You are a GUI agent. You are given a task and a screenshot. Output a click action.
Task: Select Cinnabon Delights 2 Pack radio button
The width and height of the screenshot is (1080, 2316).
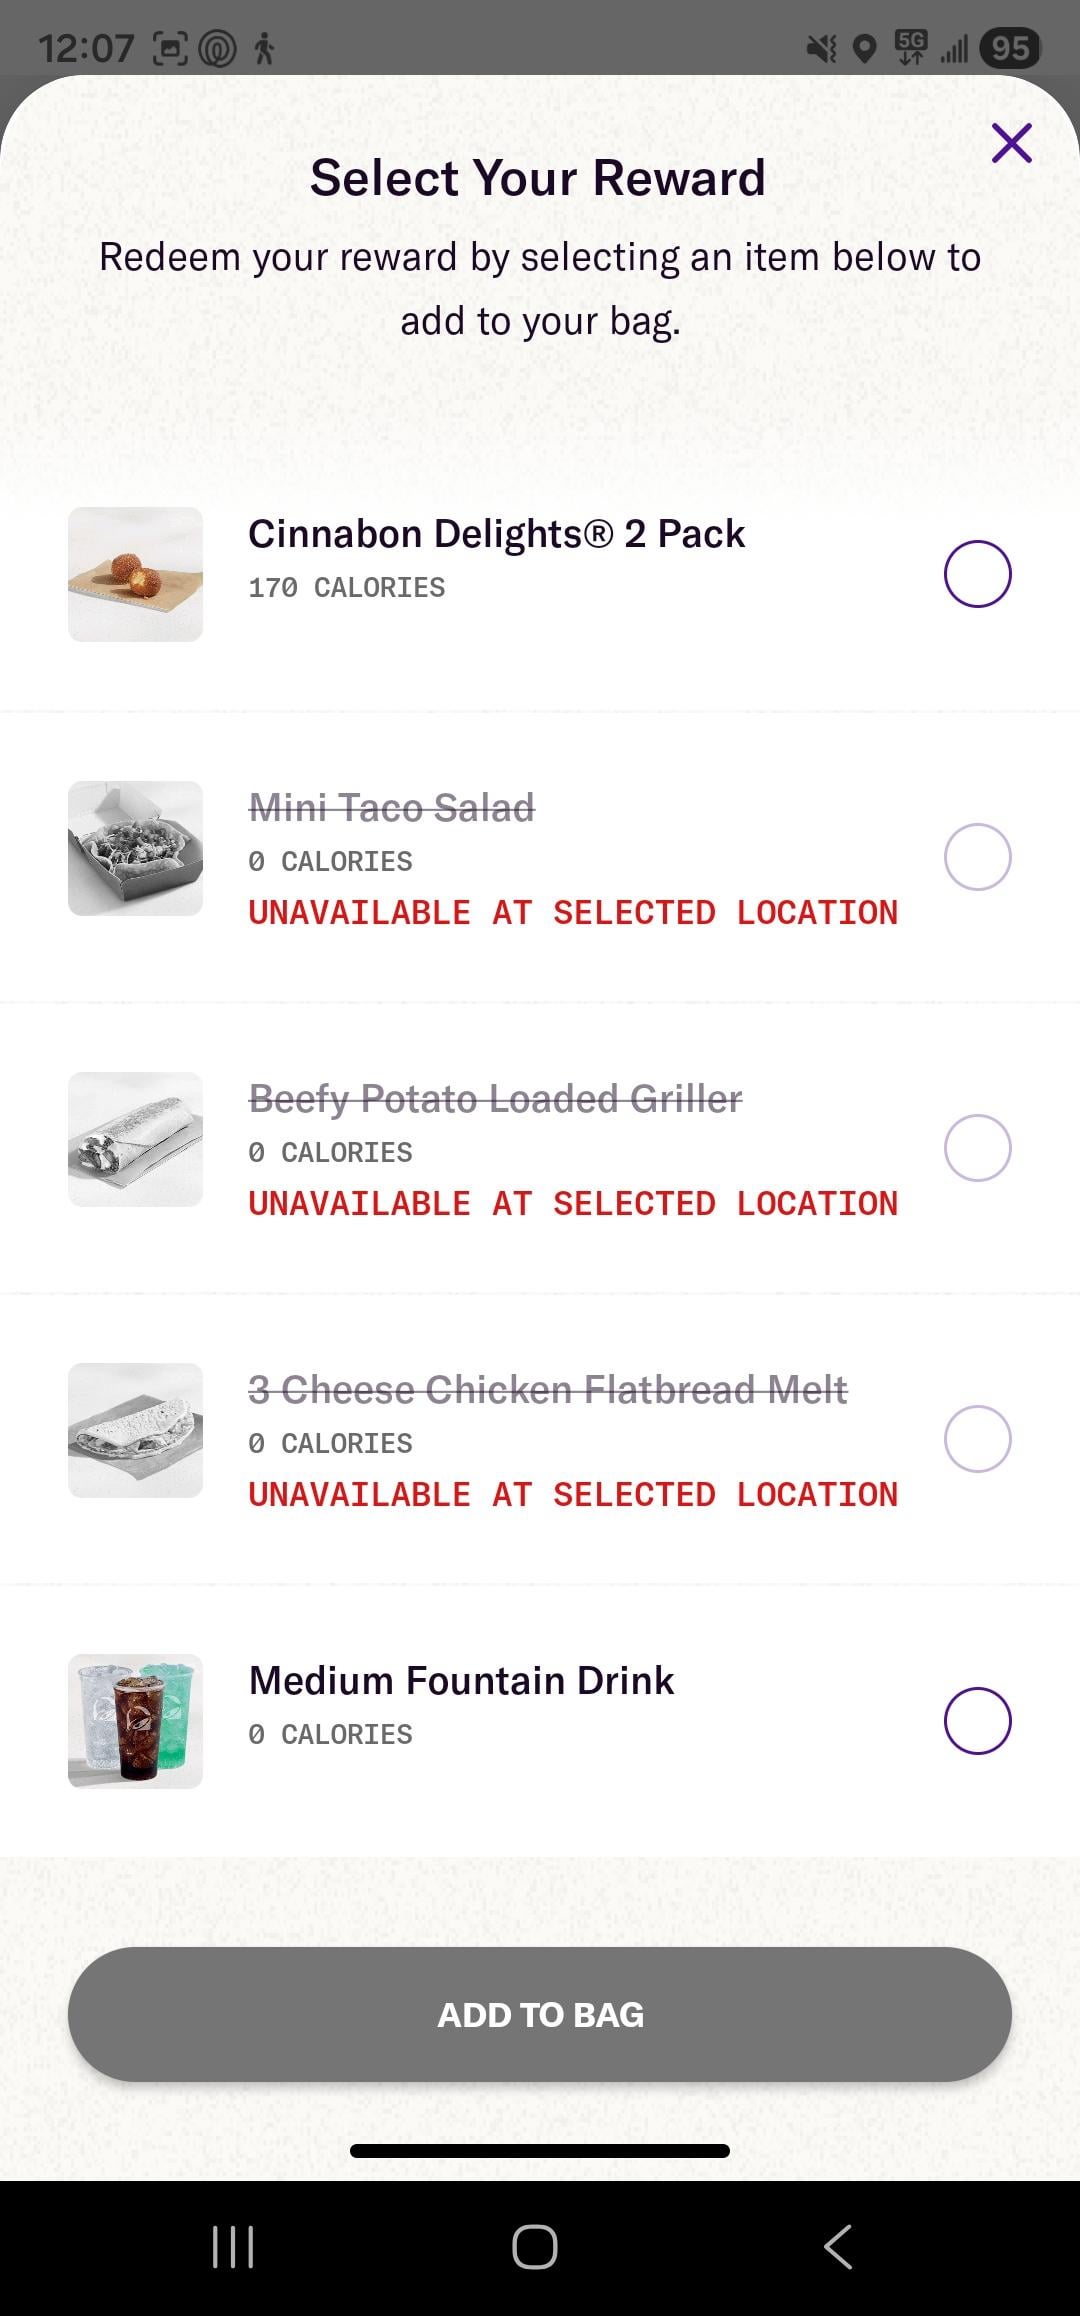coord(977,574)
